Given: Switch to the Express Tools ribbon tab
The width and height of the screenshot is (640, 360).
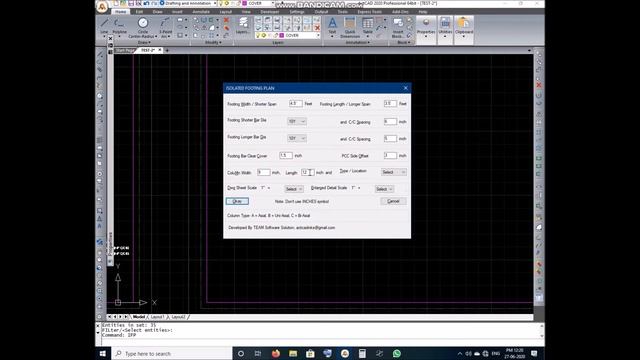Looking at the screenshot, I should point(369,12).
